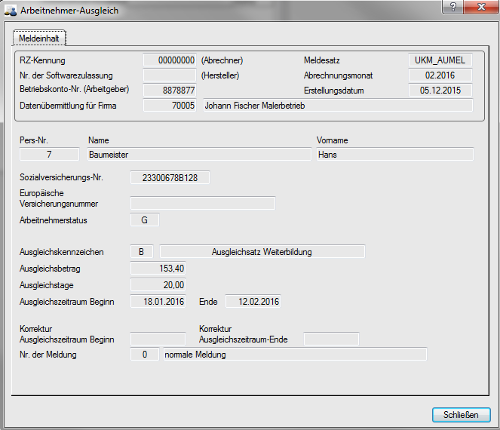Close the Arbeitnehmer-Ausgleich dialog window
This screenshot has width=500, height=430.
(x=481, y=6)
